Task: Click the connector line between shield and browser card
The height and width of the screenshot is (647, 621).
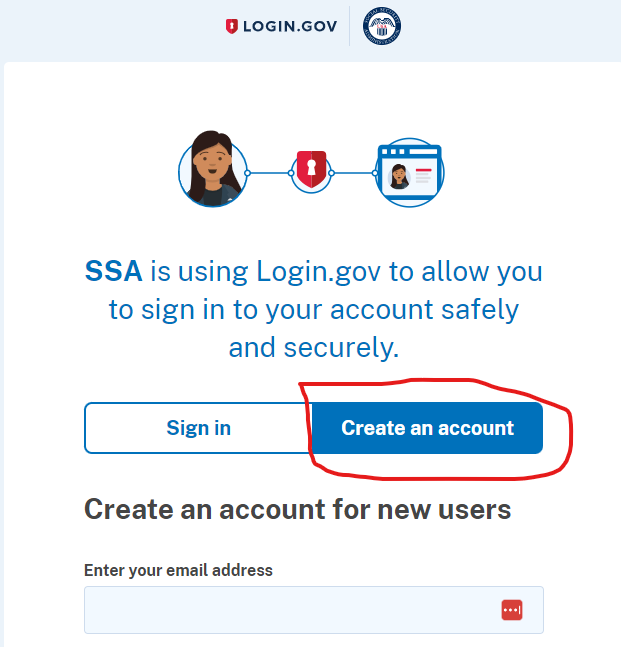Action: tap(353, 173)
